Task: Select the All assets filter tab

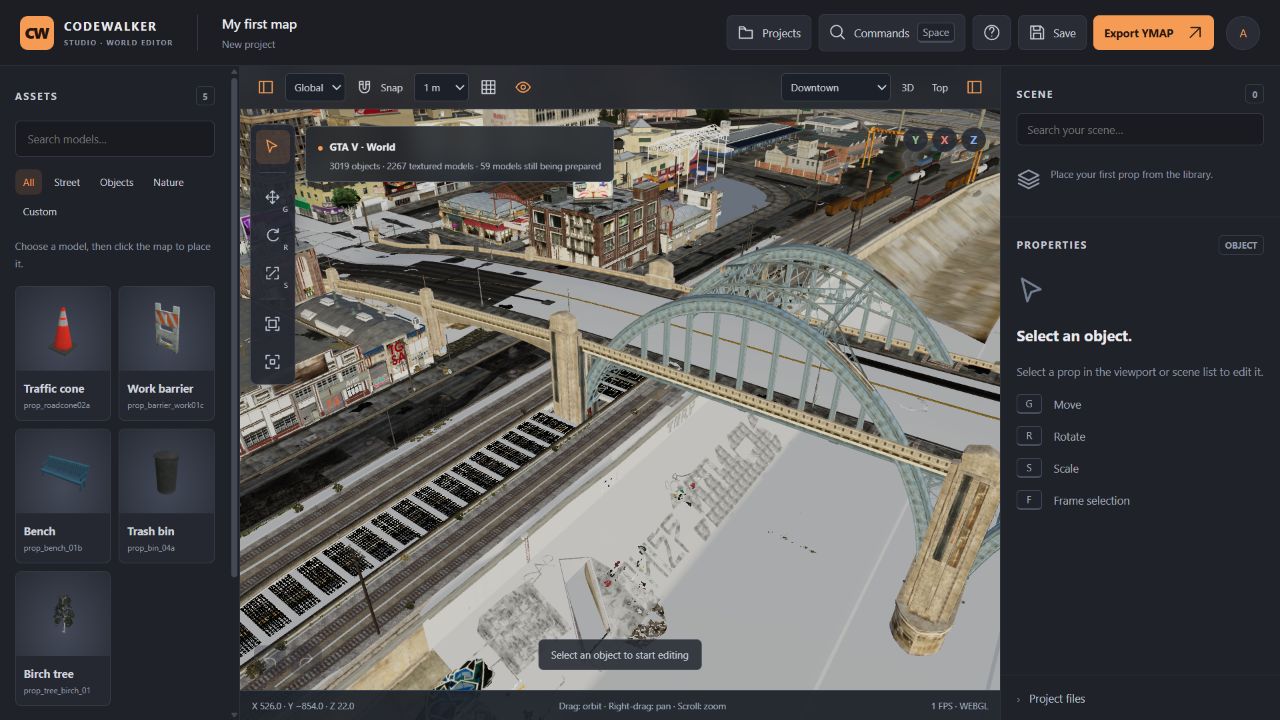Action: point(28,182)
